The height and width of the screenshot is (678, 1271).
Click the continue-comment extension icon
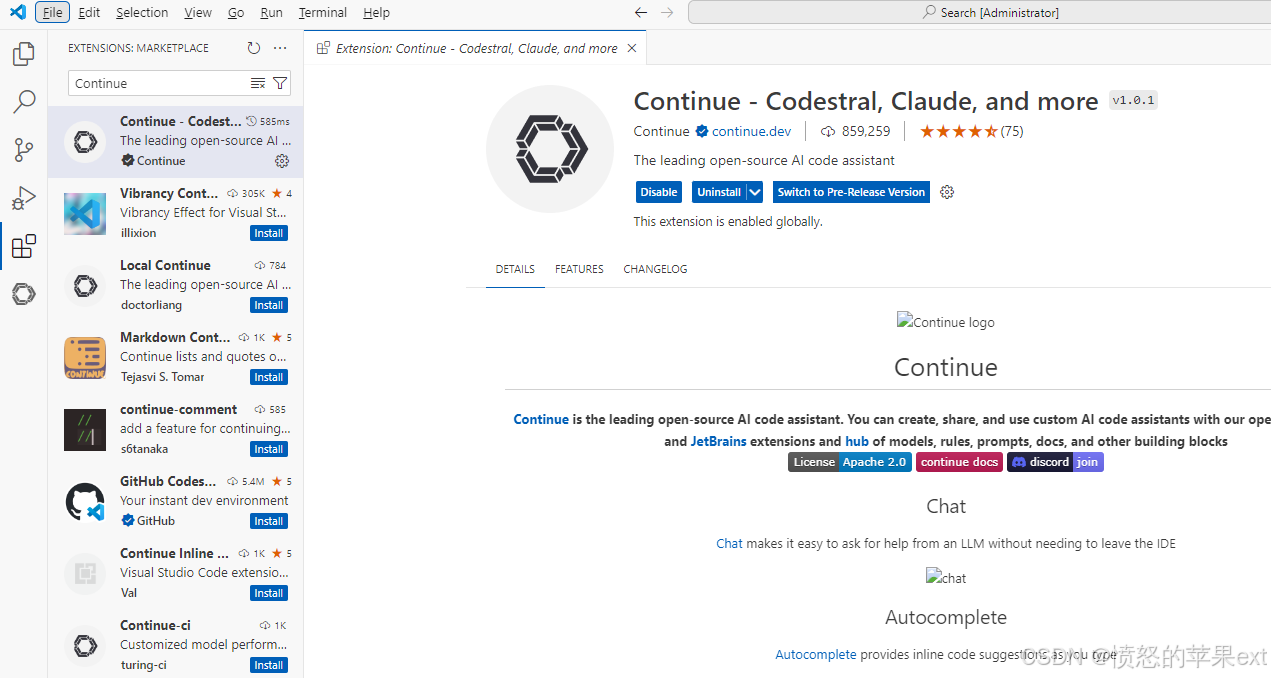[x=85, y=429]
